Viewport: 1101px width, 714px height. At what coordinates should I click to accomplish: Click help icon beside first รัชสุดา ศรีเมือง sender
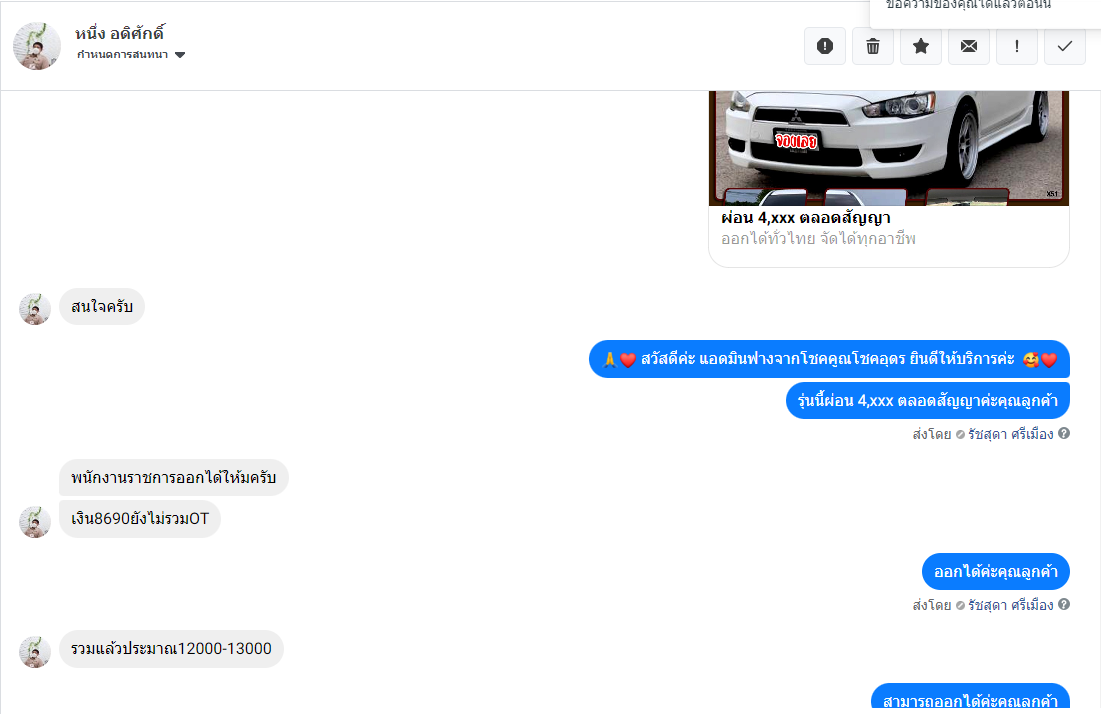pyautogui.click(x=1064, y=433)
